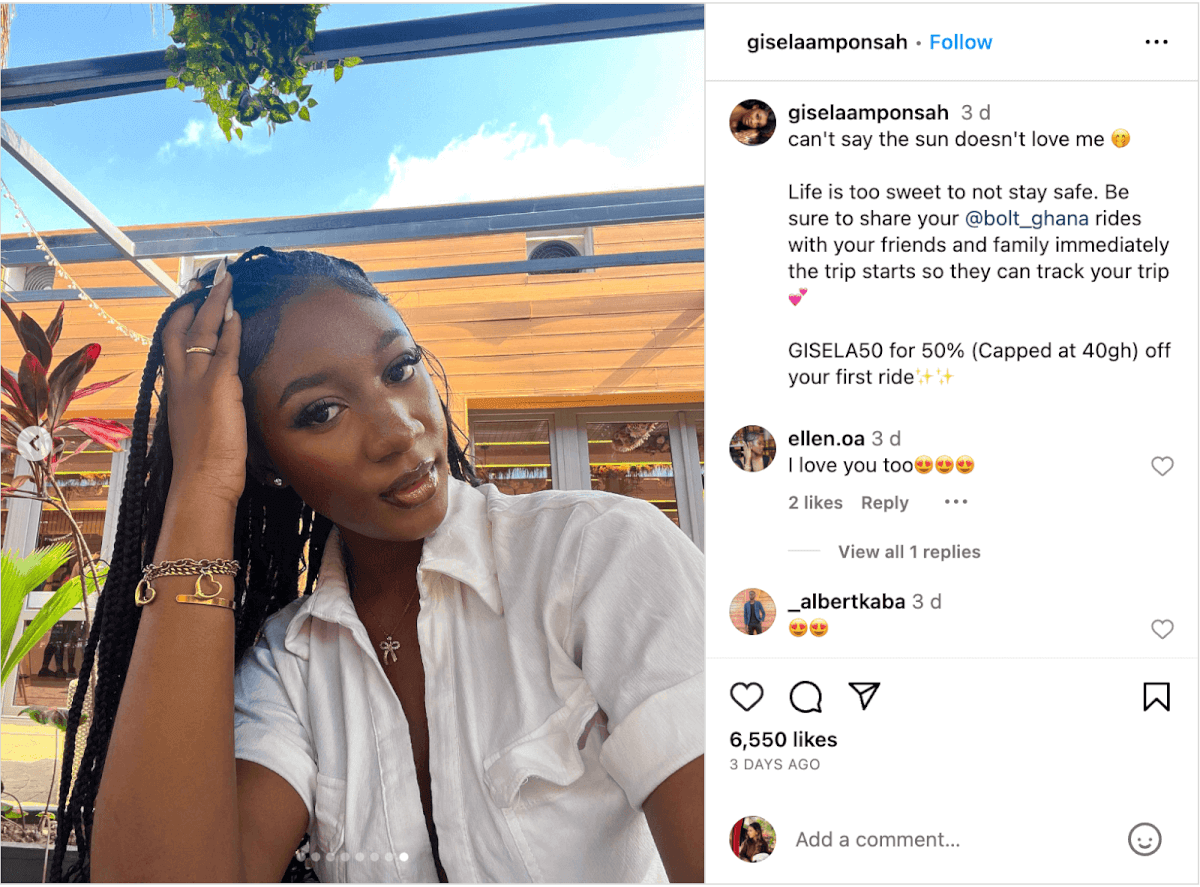Open emoji picker in comment box
This screenshot has width=1200, height=887.
click(1145, 839)
